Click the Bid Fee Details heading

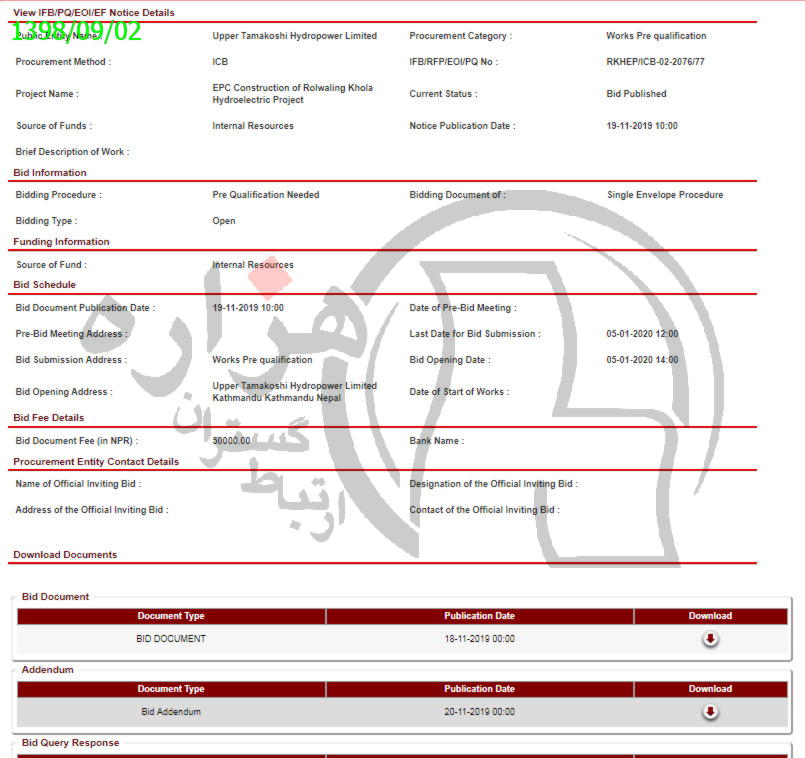49,418
